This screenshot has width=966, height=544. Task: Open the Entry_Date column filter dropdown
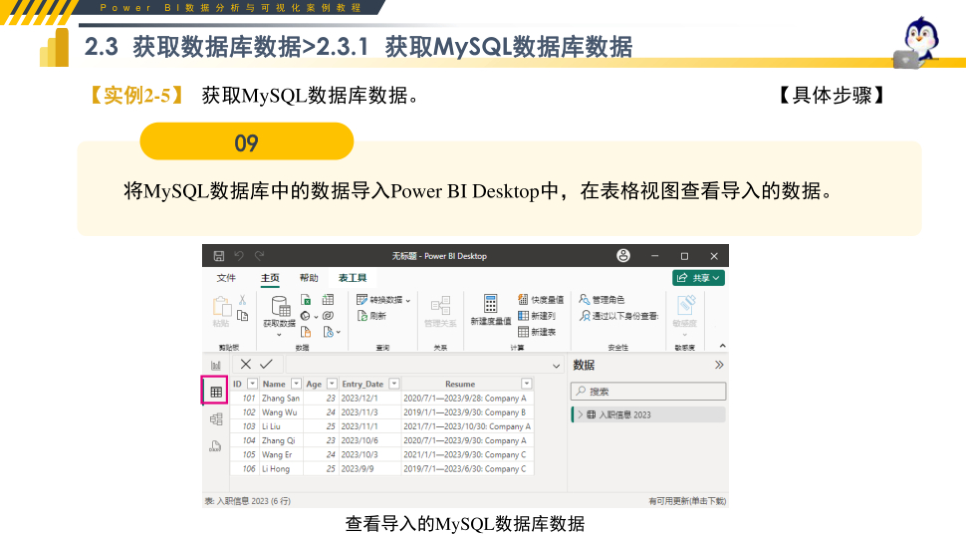tap(394, 384)
